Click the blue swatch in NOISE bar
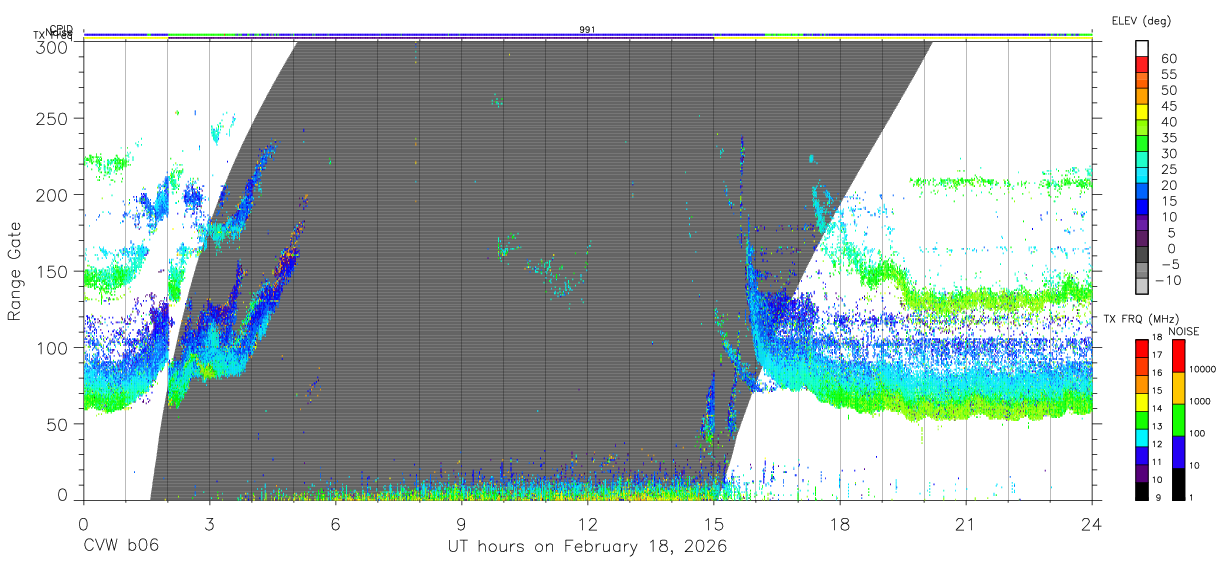This screenshot has width=1228, height=567. coord(1178,451)
